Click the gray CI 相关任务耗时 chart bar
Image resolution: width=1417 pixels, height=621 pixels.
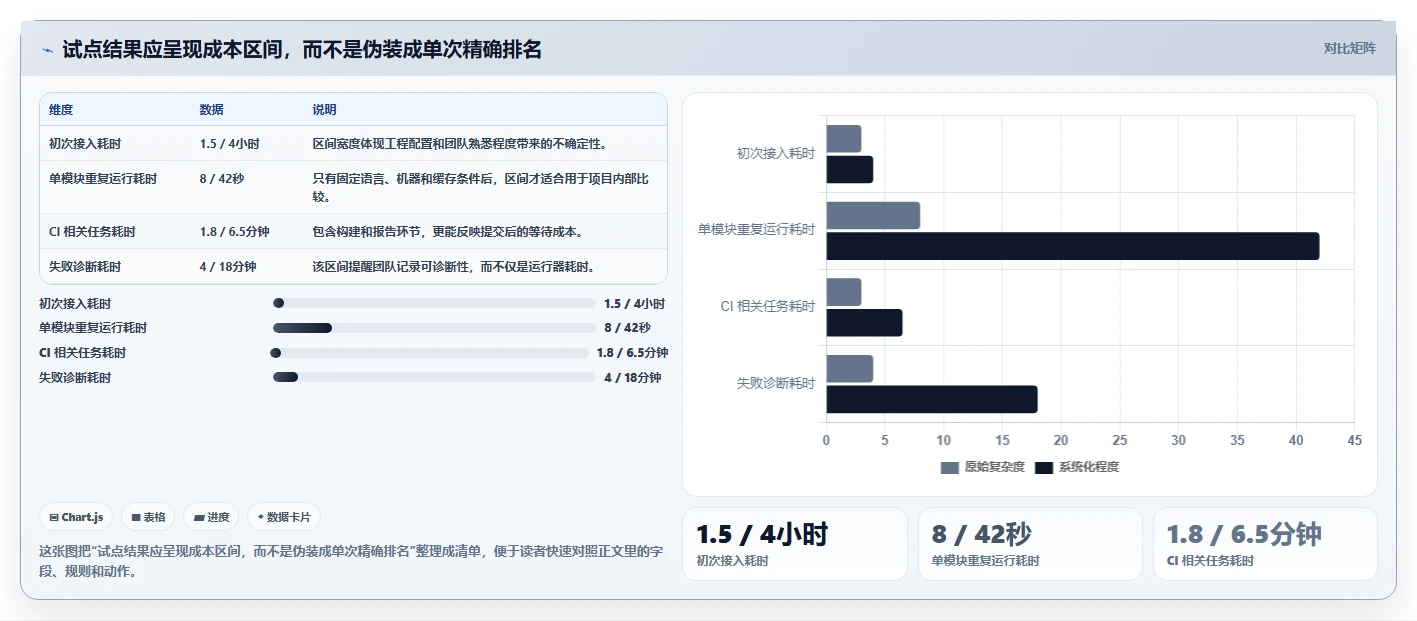click(844, 292)
